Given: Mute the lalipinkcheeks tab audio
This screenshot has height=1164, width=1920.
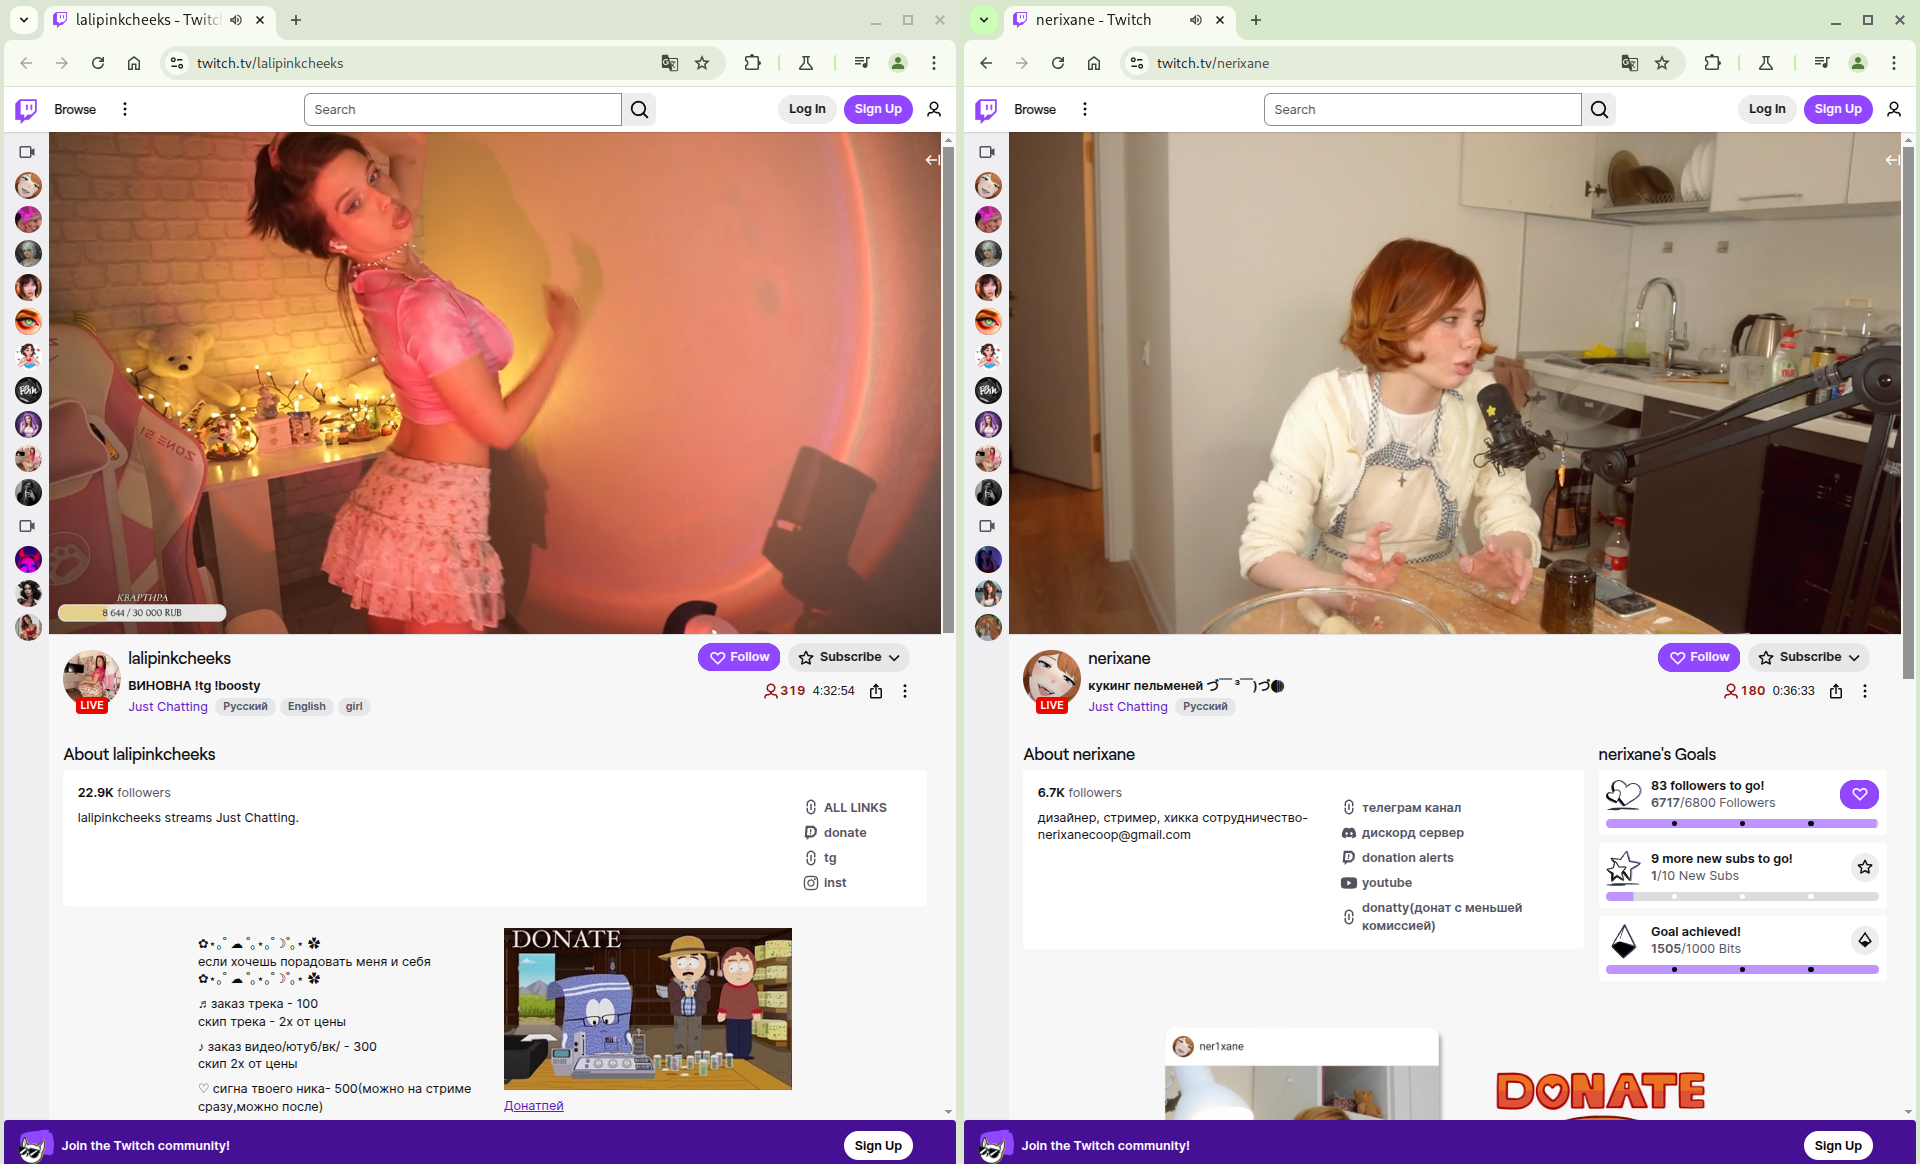Looking at the screenshot, I should point(236,20).
